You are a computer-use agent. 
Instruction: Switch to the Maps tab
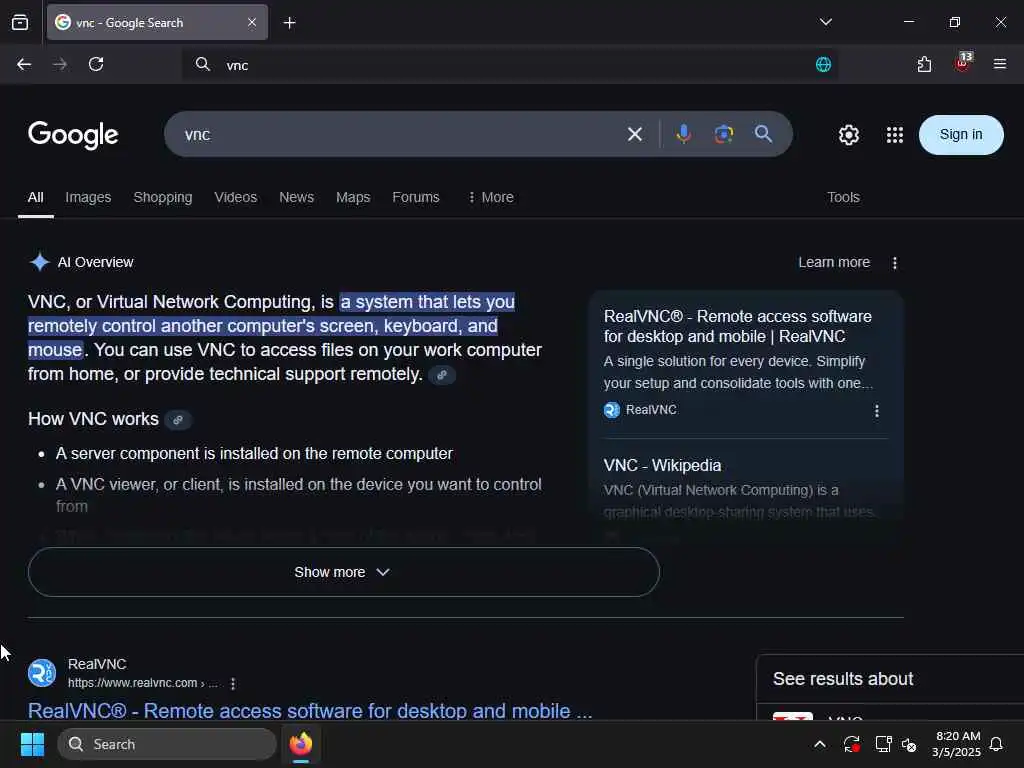353,197
